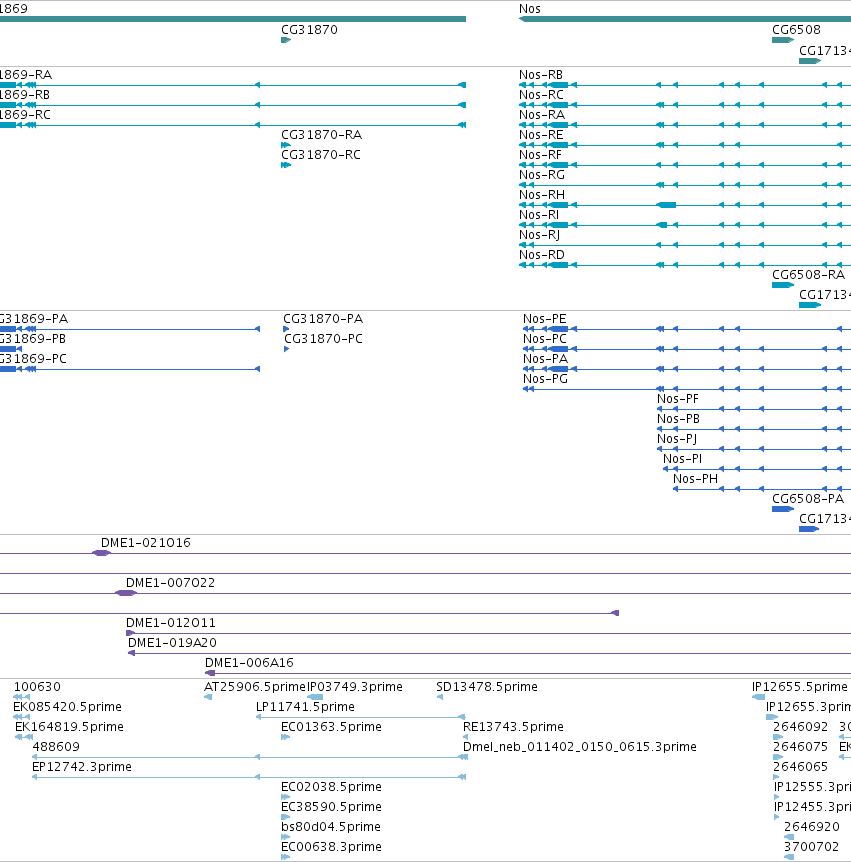The image size is (851, 862).
Task: Select transcript Nos-RG label
Action: (x=541, y=175)
